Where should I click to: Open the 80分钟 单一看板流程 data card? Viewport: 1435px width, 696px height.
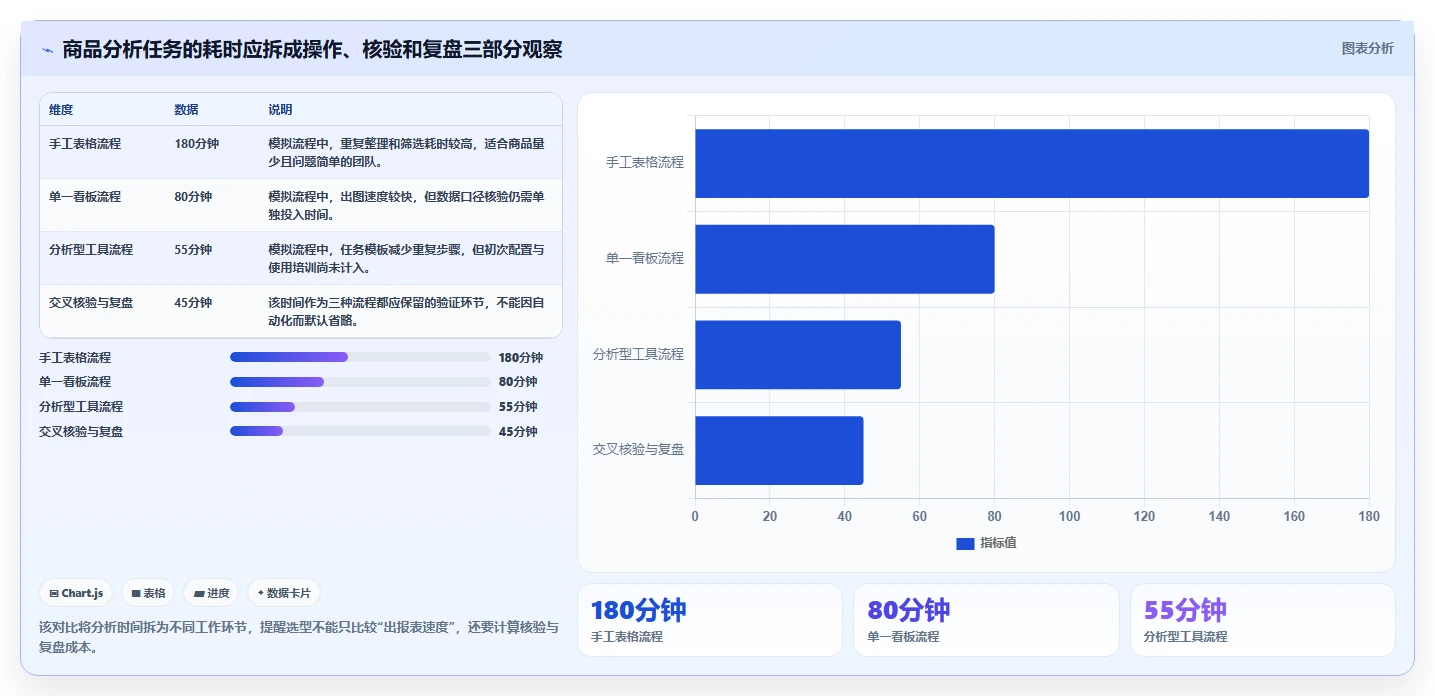986,620
